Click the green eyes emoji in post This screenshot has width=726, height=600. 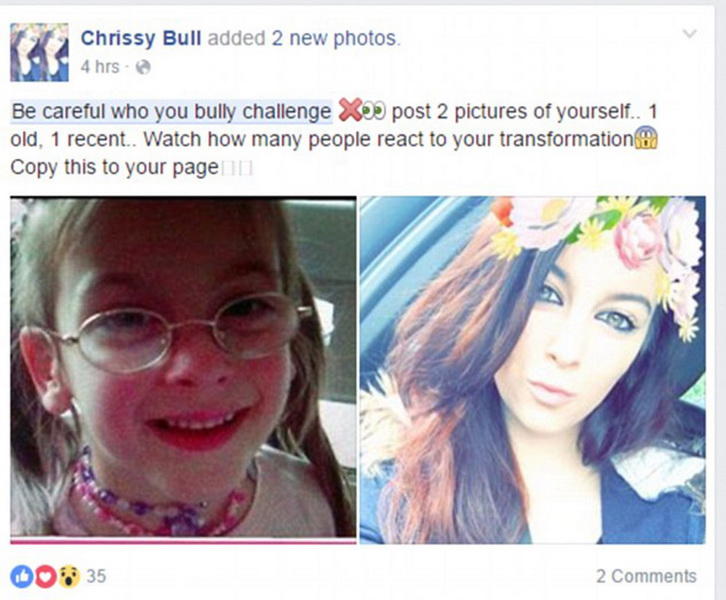point(373,111)
